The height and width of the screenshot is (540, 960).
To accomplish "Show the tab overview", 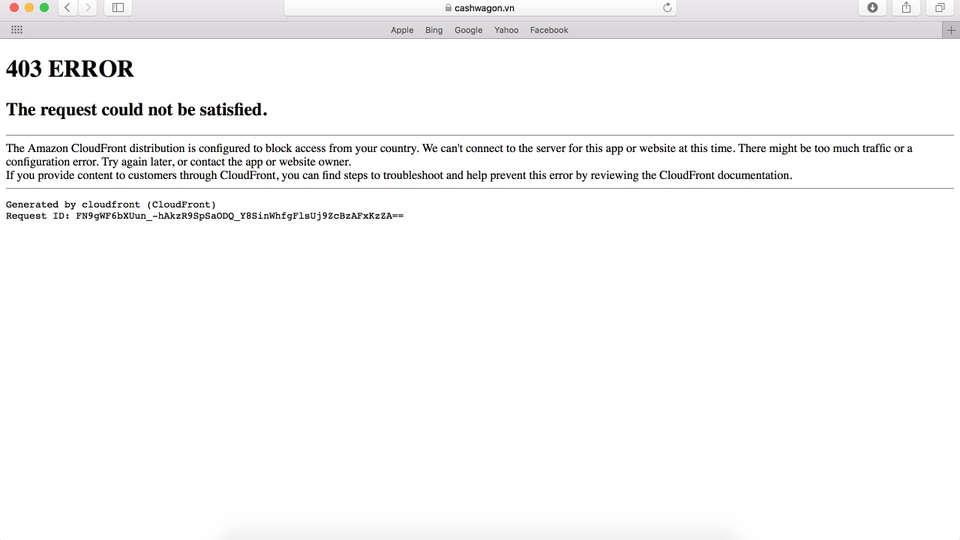I will (940, 7).
